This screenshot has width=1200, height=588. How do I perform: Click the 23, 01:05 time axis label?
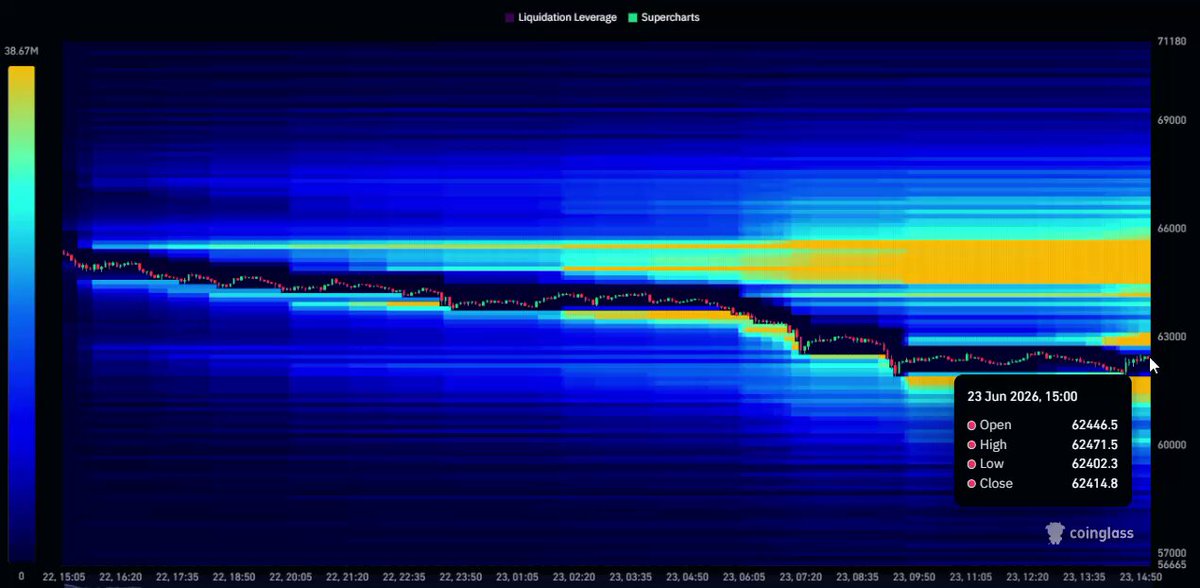coord(519,577)
